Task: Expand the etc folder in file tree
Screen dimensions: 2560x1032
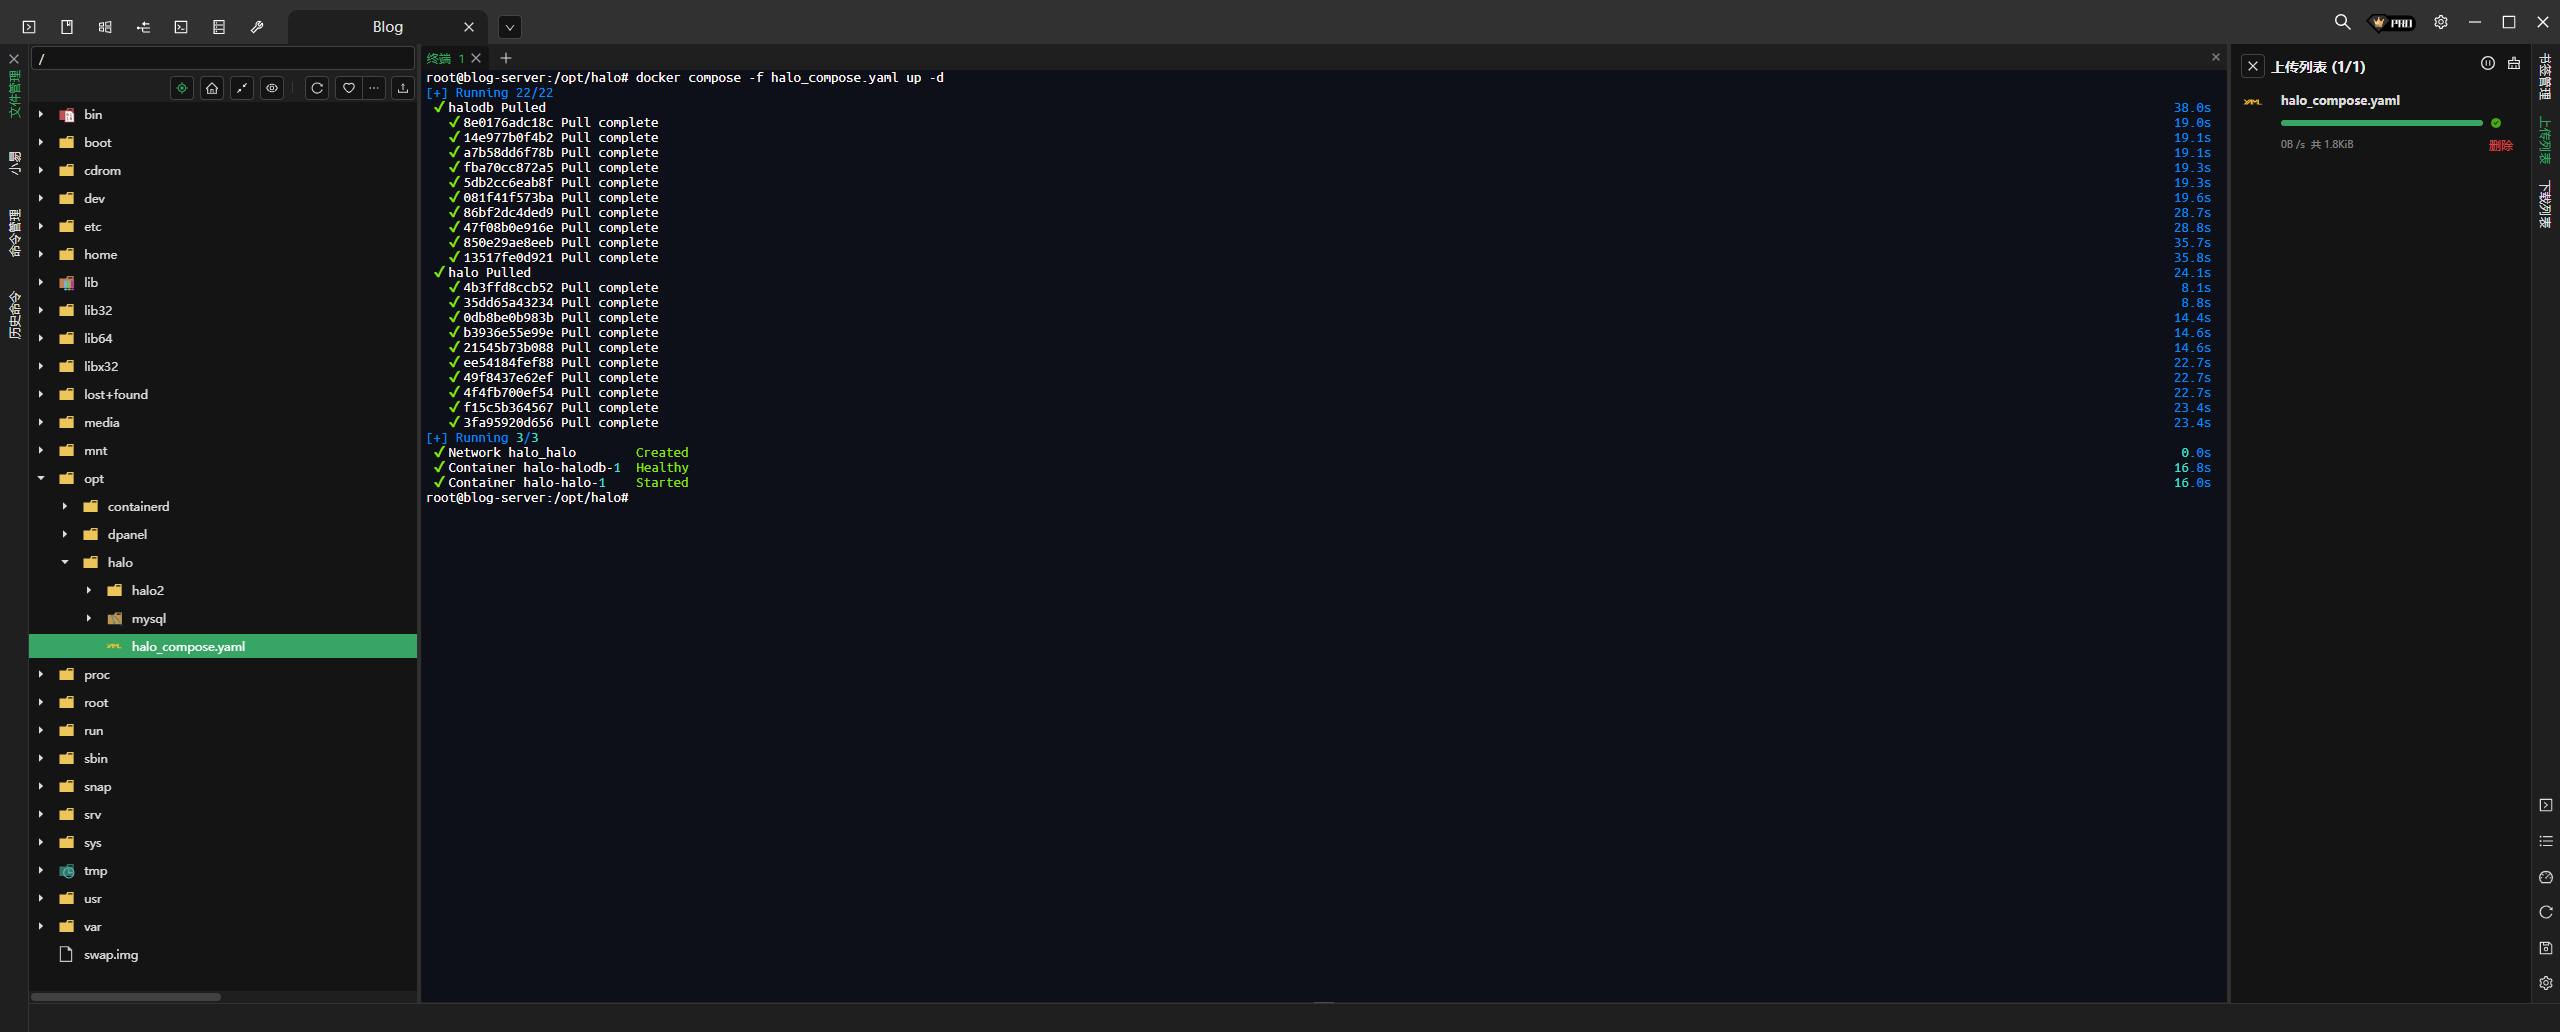Action: (x=41, y=227)
